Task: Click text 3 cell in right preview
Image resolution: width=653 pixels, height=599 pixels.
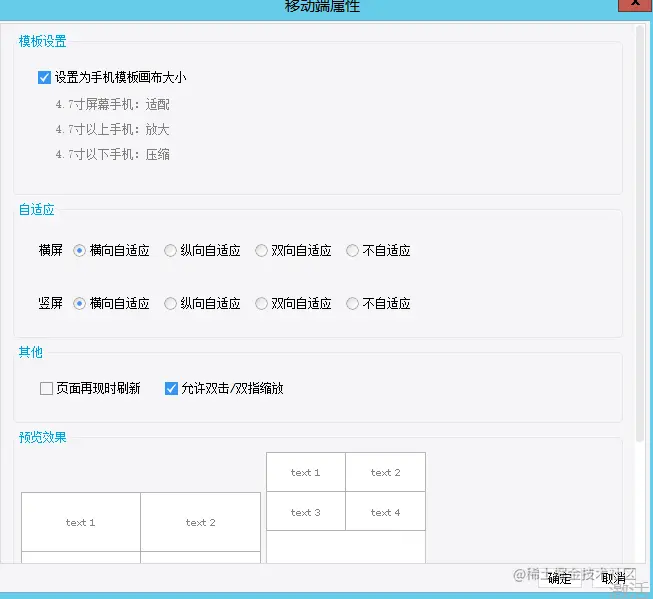Action: coord(306,512)
